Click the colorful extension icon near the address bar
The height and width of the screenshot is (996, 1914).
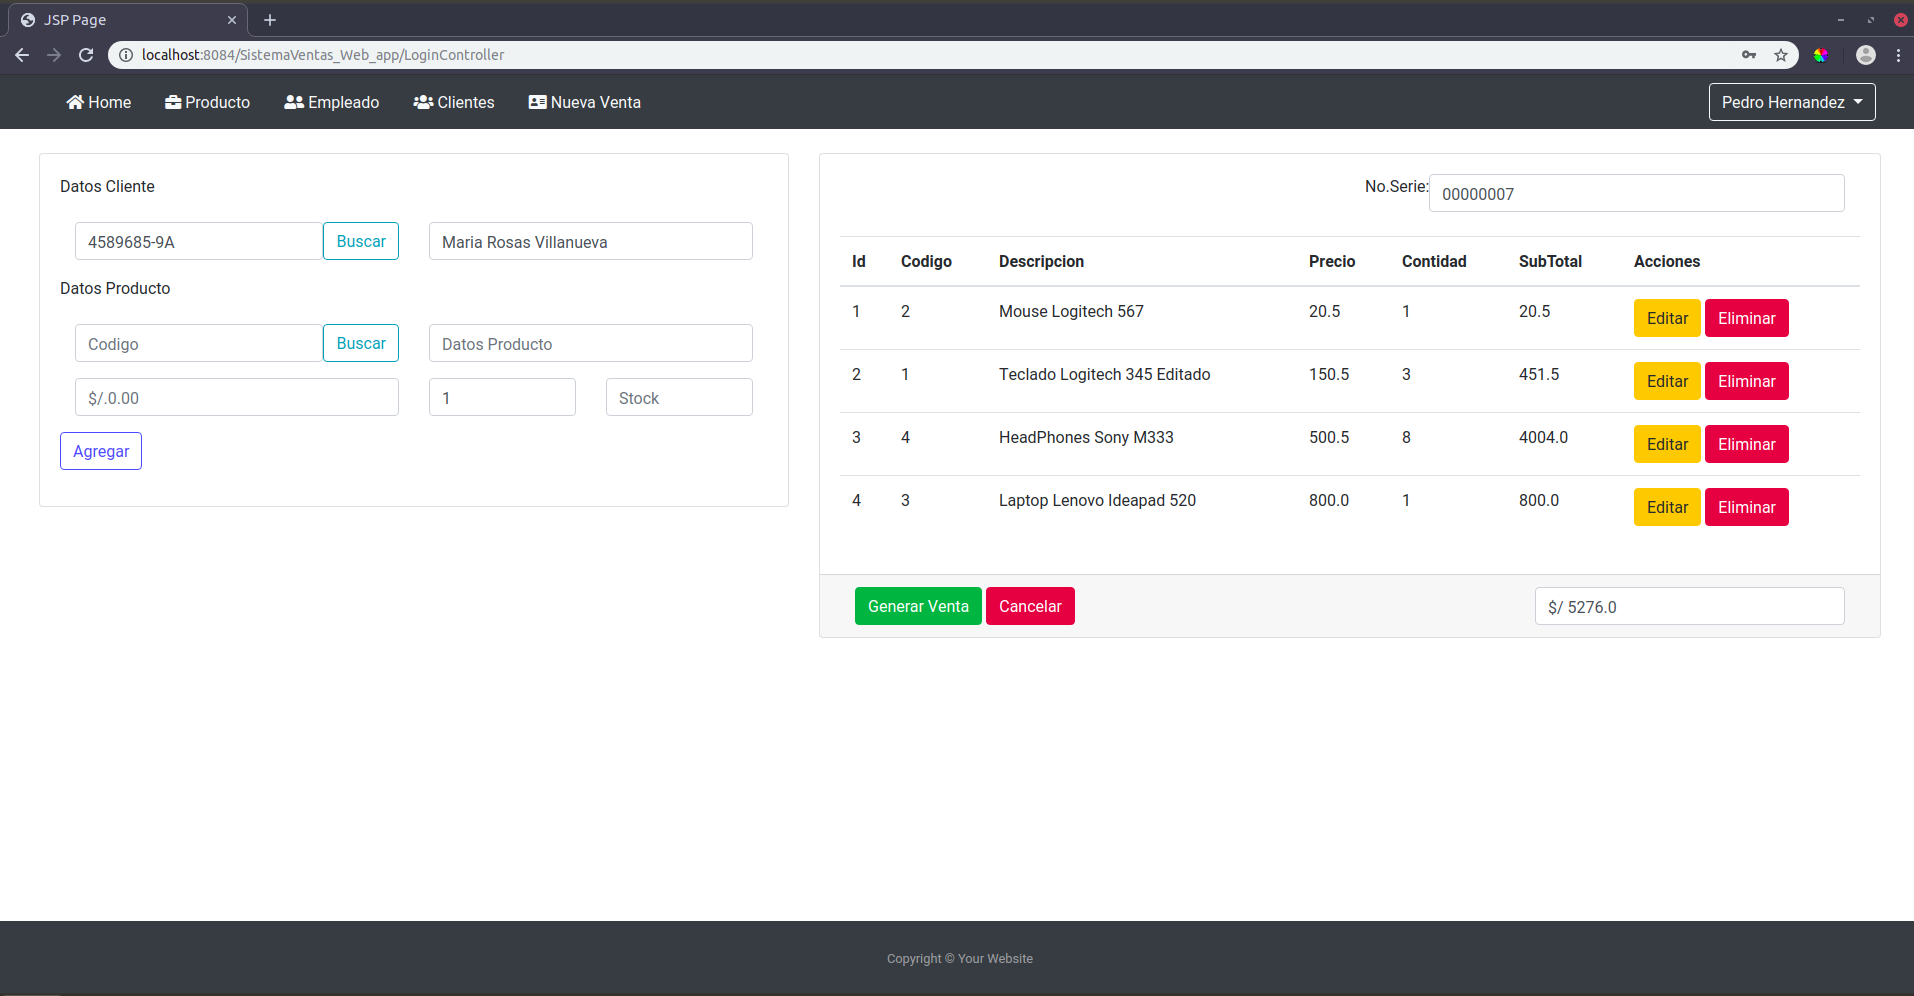pos(1822,55)
